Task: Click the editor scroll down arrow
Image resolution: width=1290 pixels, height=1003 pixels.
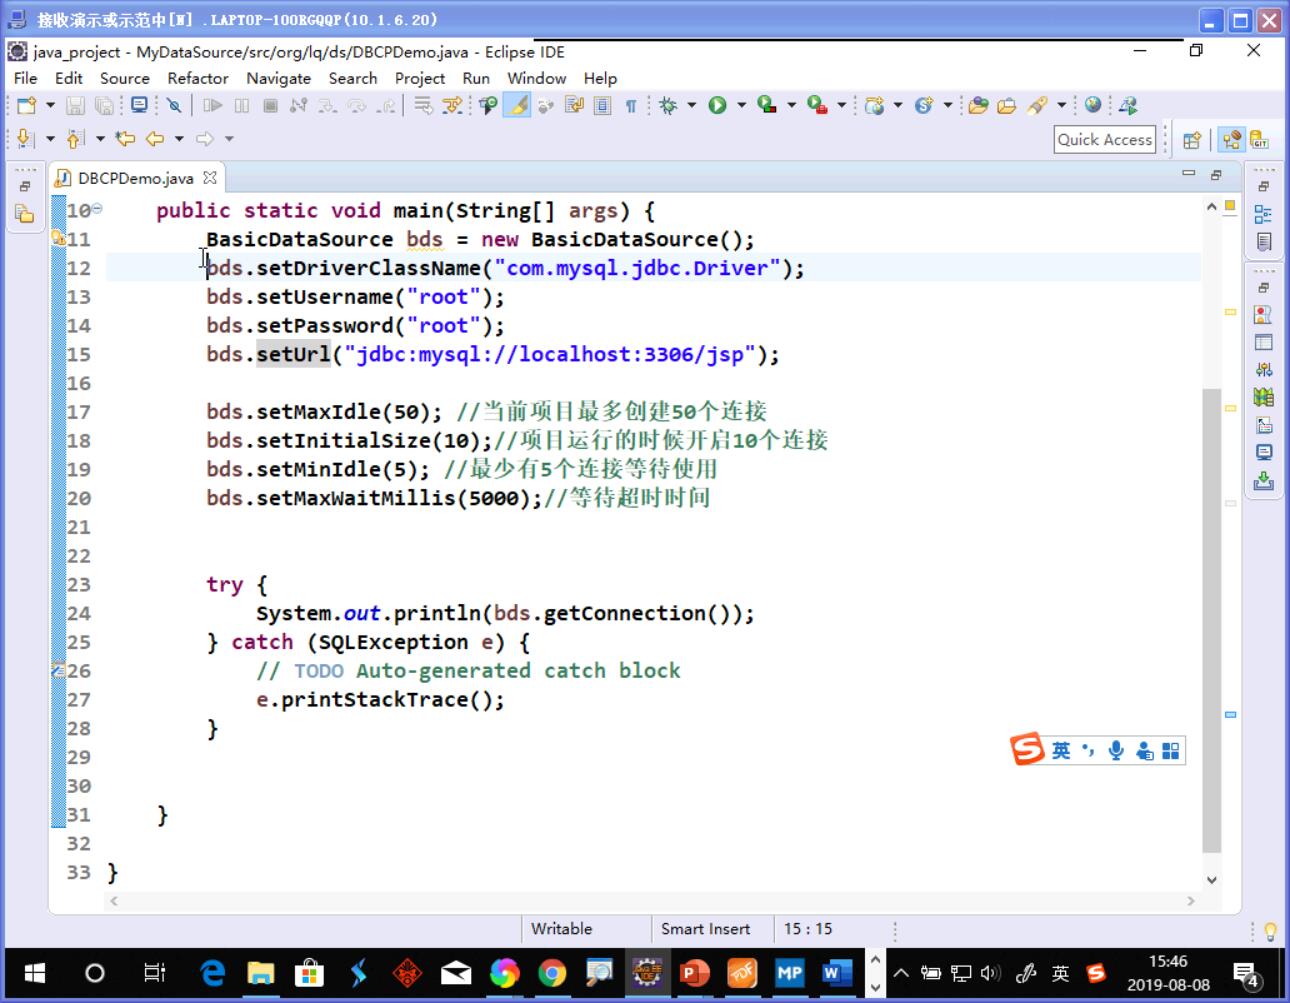Action: [1211, 880]
